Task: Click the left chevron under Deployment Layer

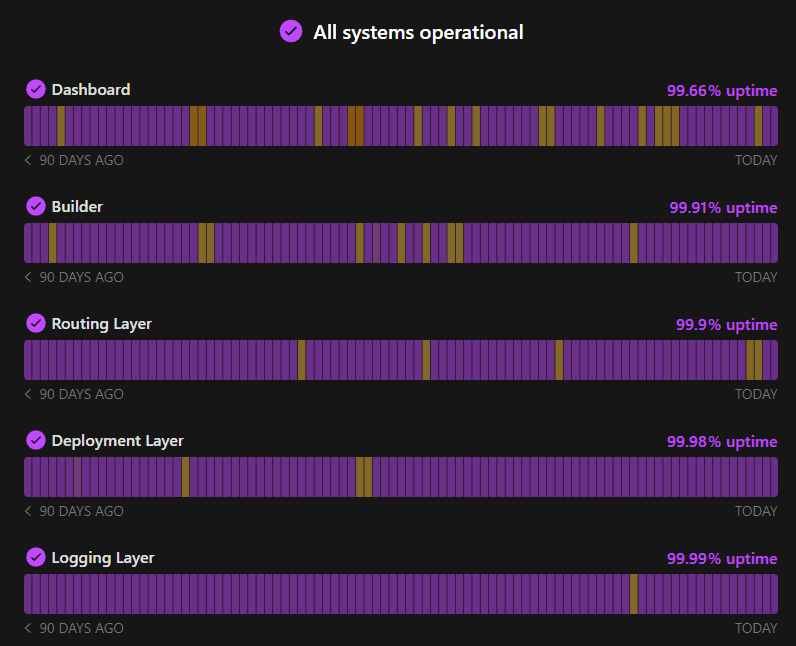Action: 28,511
